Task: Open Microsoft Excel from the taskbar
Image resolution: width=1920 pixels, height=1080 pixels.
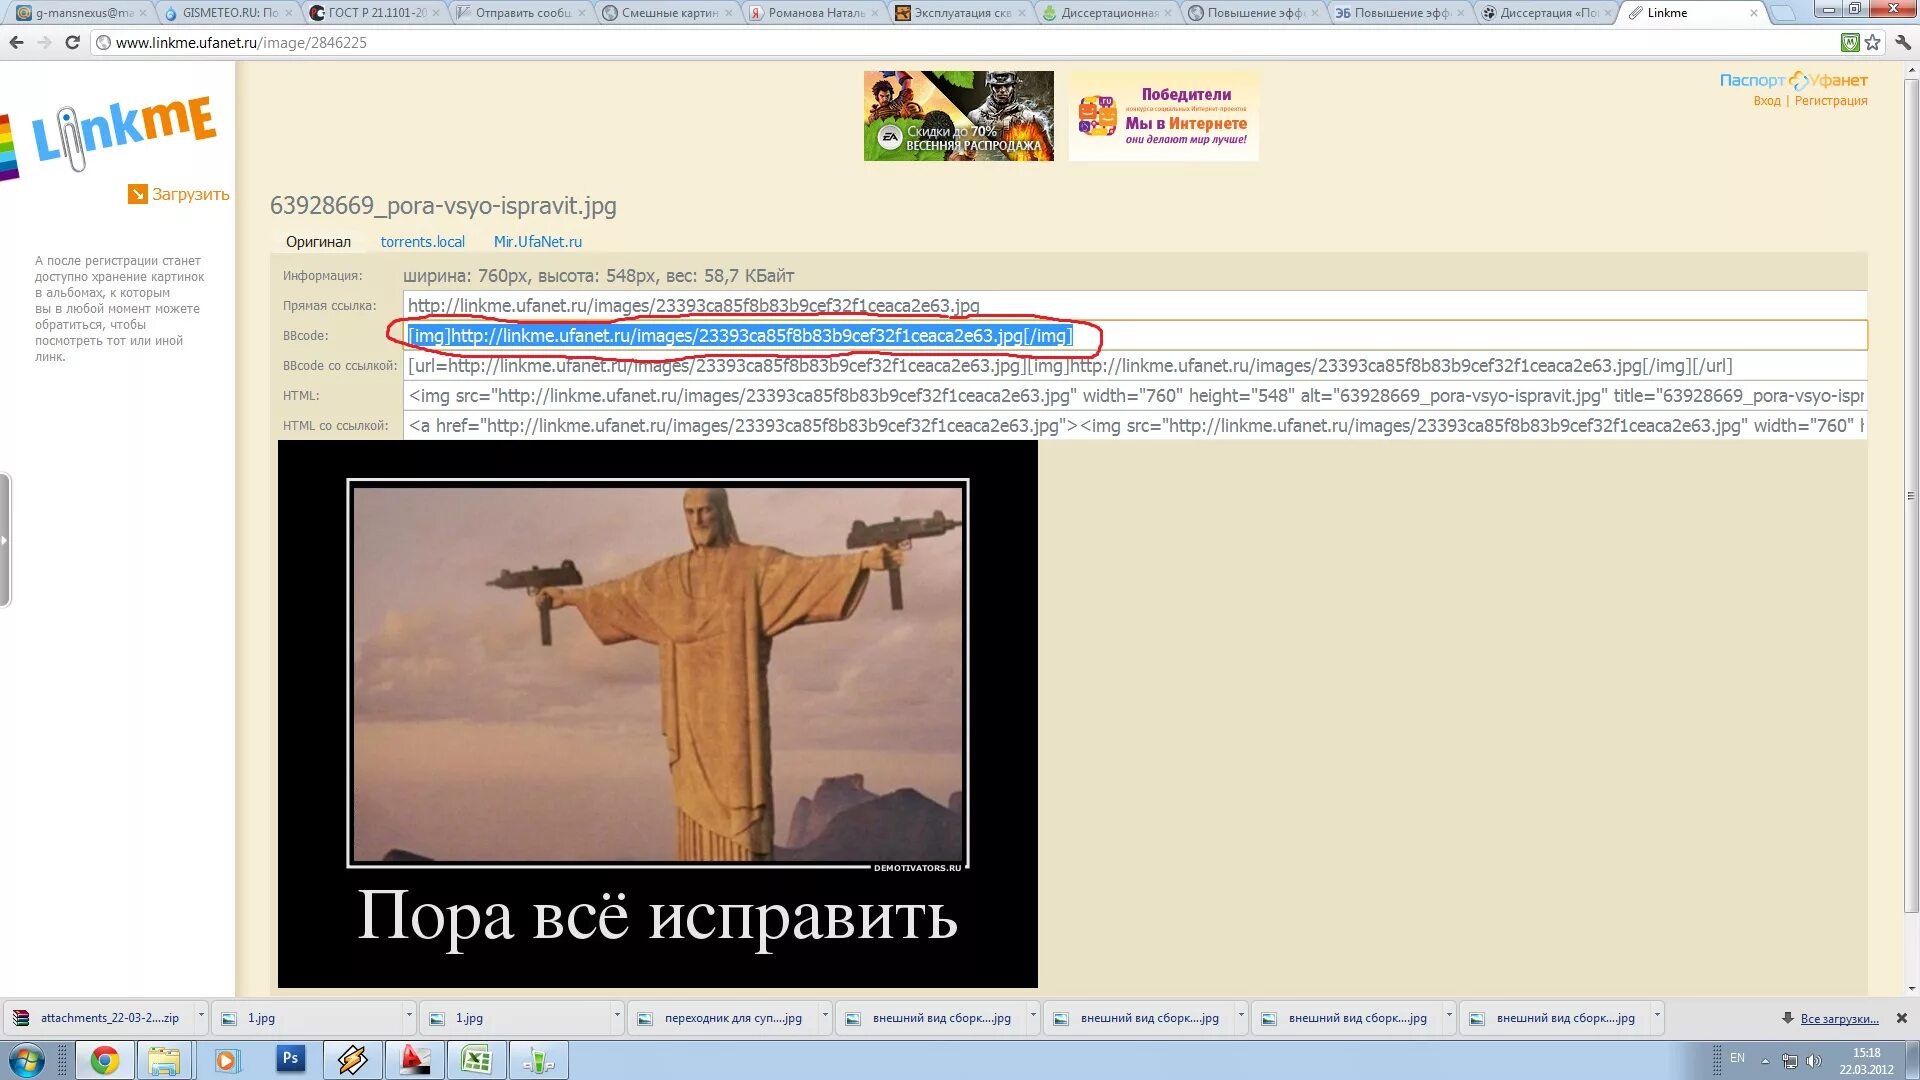Action: tap(477, 1060)
